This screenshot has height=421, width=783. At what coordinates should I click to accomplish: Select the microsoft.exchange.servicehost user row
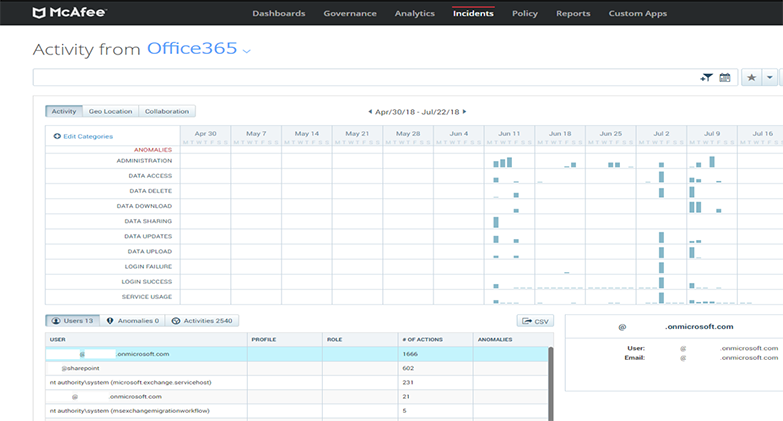tap(297, 383)
